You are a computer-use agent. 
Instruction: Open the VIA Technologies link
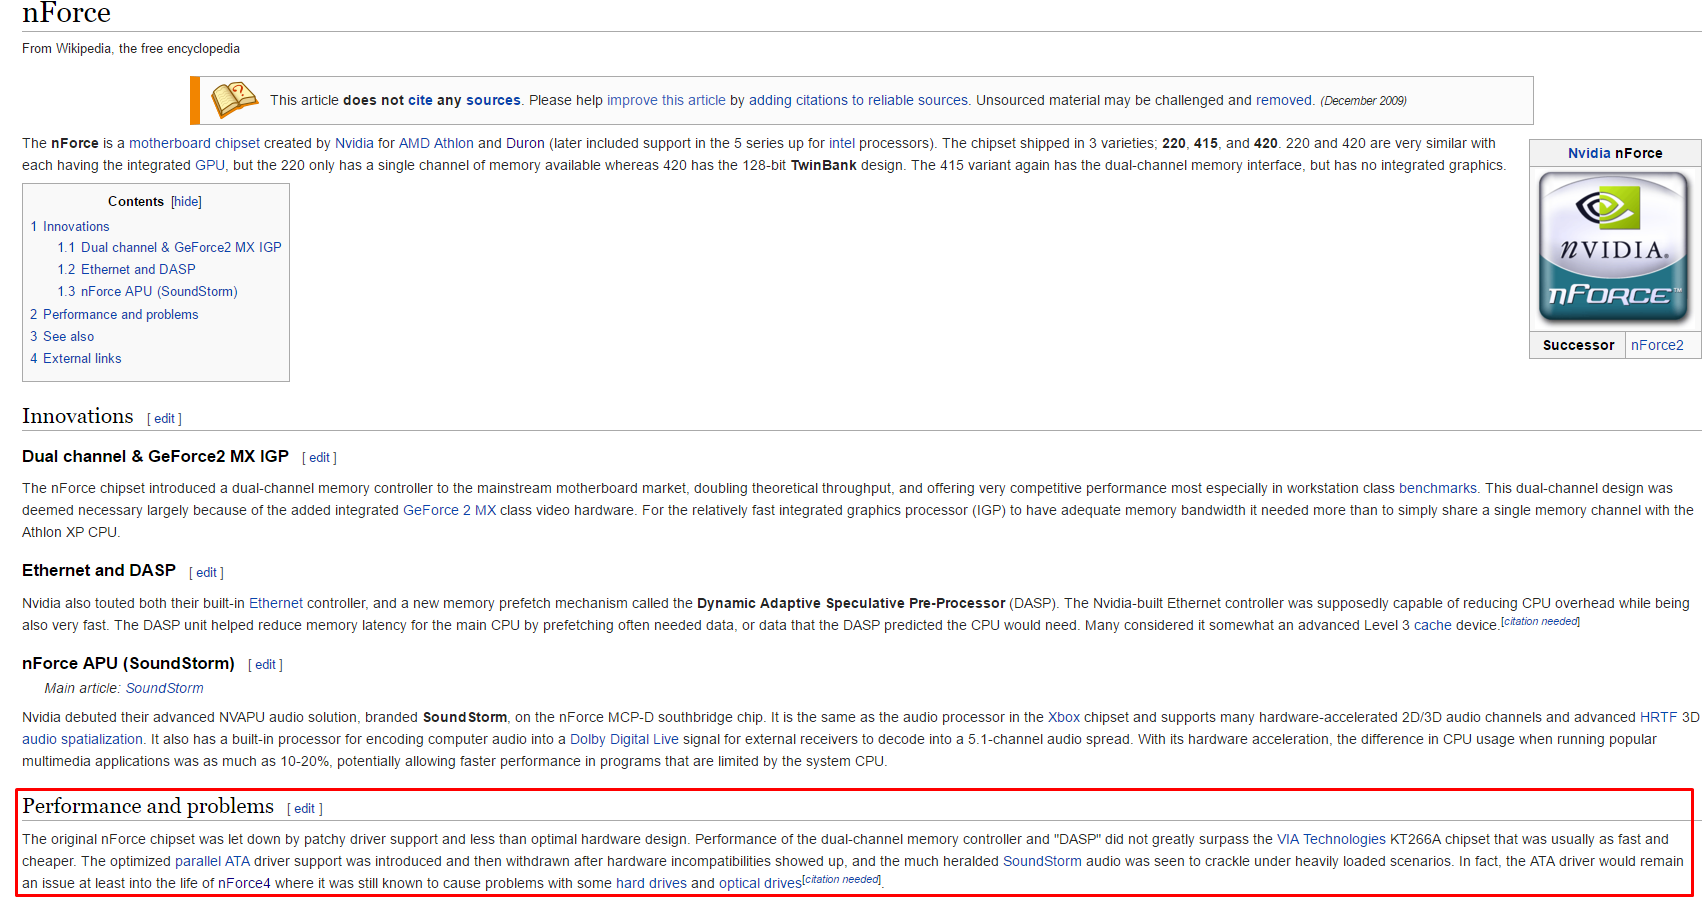pos(1331,840)
